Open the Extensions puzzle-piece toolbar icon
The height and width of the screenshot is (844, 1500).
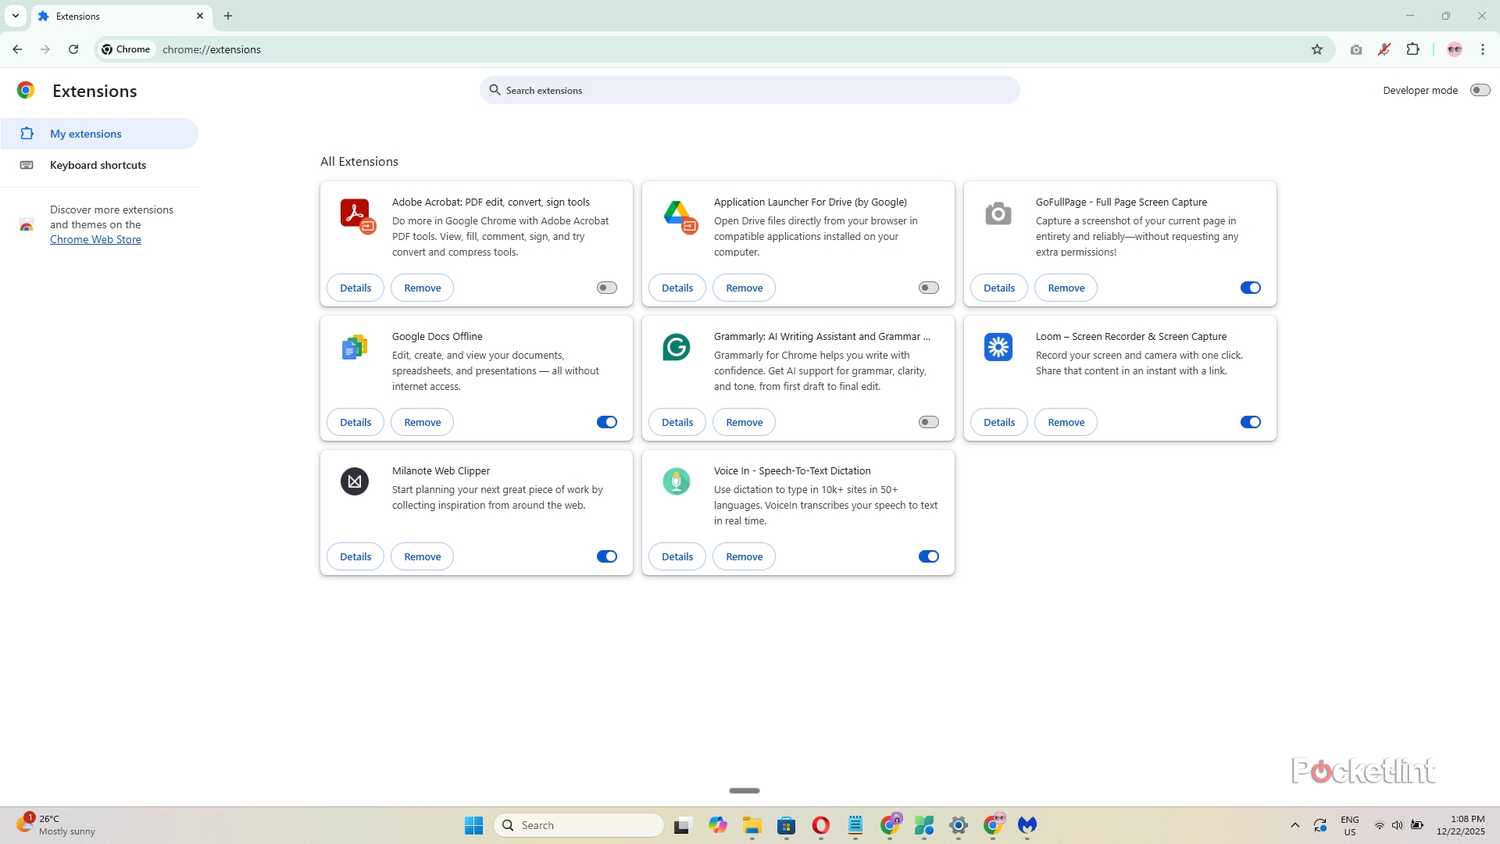pos(1413,49)
